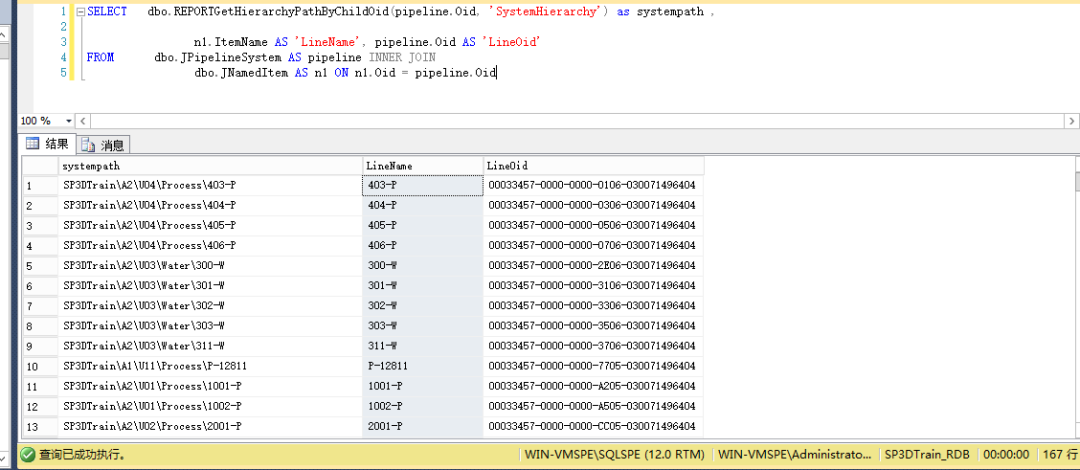Select row header 10 in results grid
This screenshot has height=470, width=1080.
coord(40,366)
